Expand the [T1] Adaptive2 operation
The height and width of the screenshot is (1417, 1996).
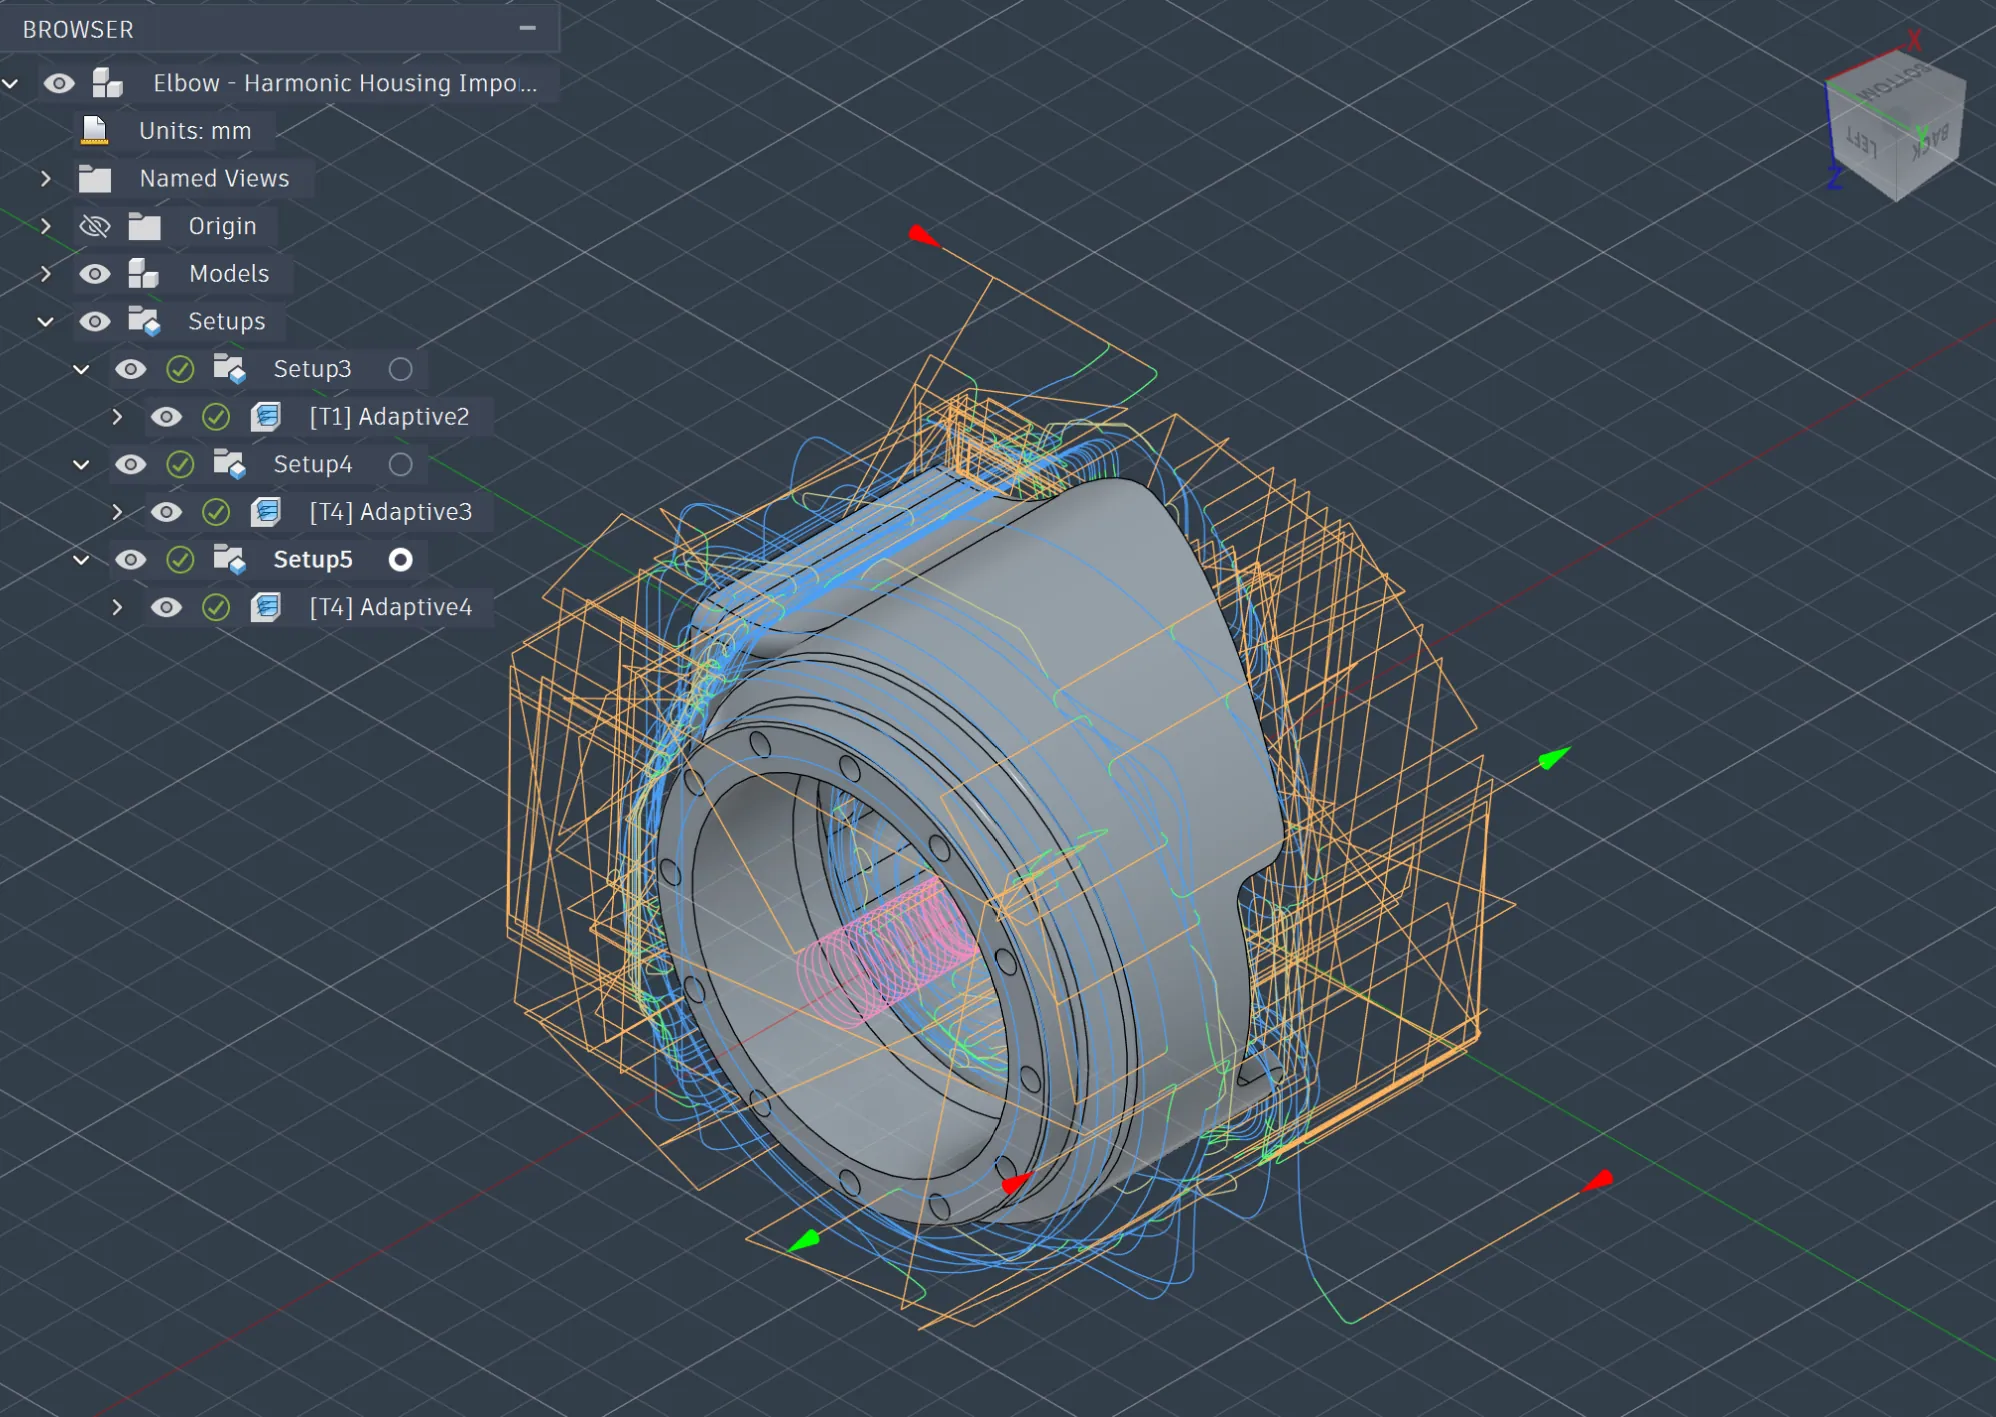(x=118, y=416)
